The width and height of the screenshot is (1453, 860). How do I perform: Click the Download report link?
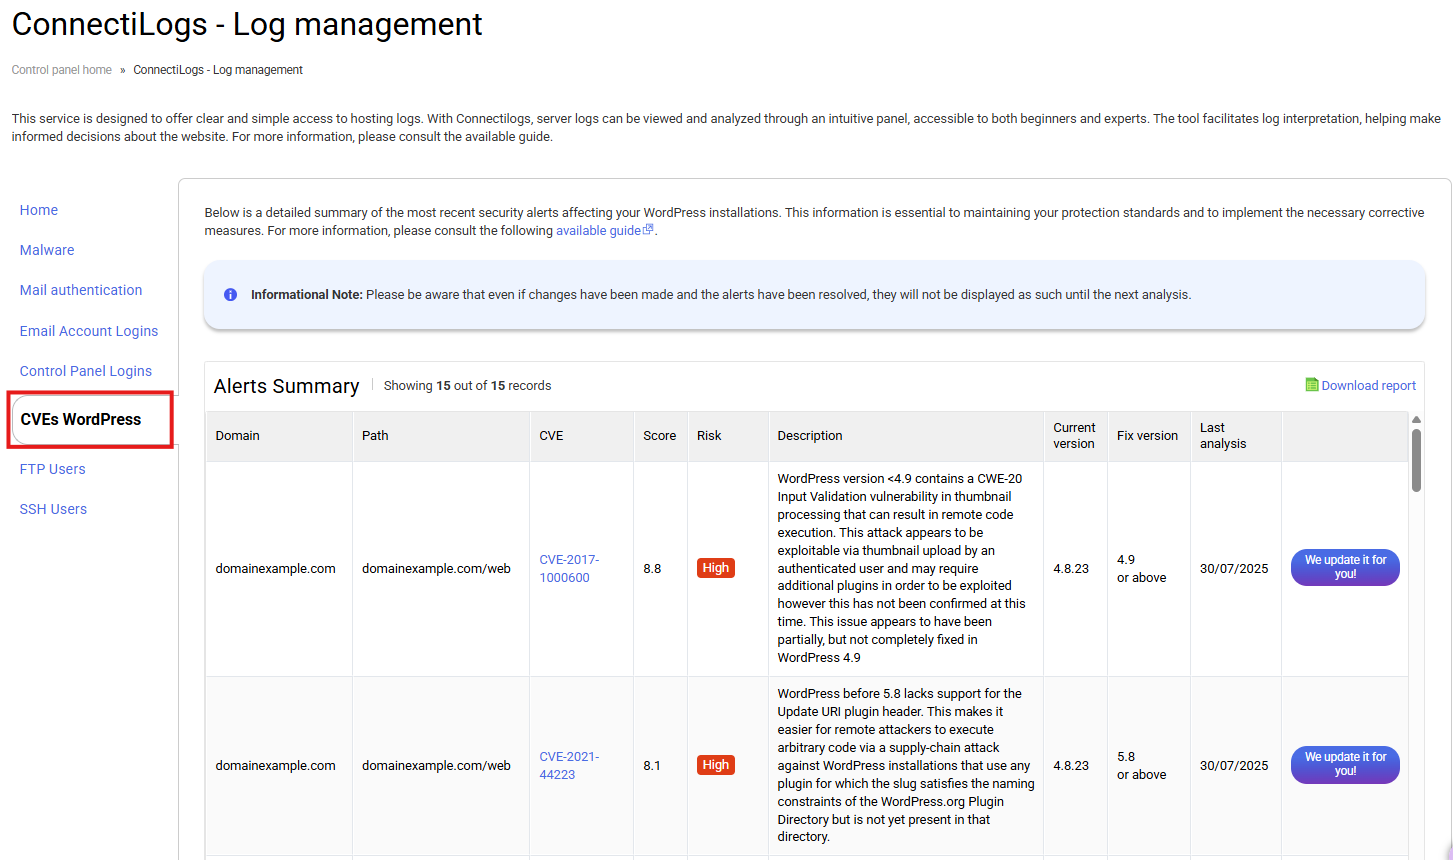(1368, 386)
